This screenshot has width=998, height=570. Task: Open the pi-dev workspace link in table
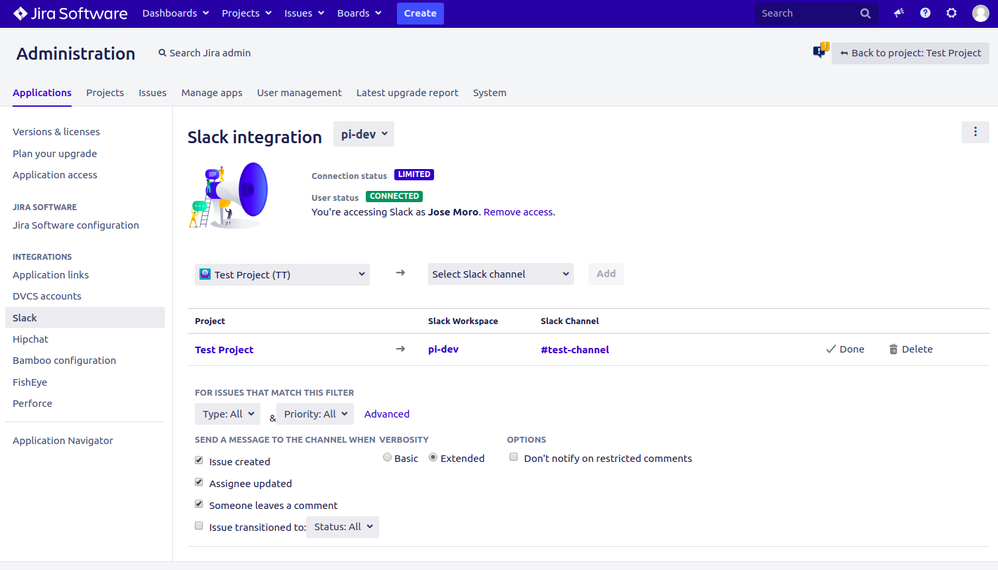(443, 349)
